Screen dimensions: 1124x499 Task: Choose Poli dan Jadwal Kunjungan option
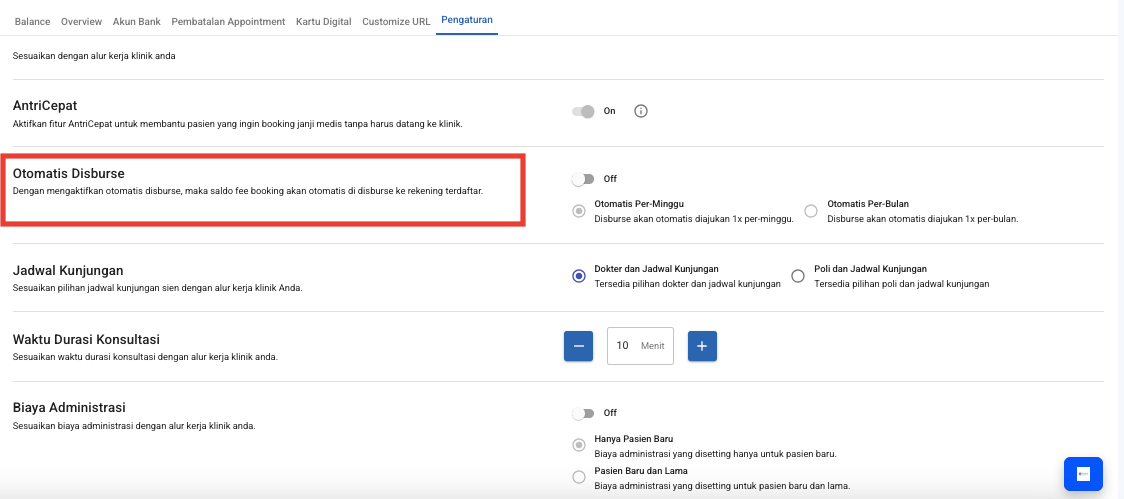(x=798, y=276)
